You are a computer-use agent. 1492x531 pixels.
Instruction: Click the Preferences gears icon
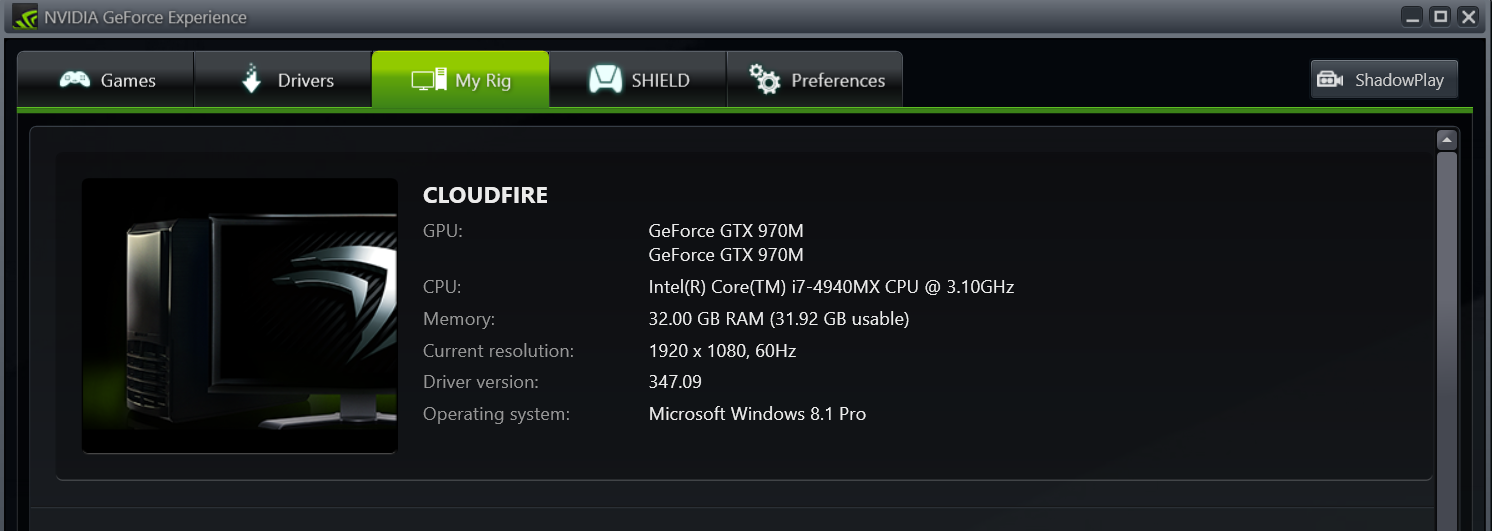765,80
